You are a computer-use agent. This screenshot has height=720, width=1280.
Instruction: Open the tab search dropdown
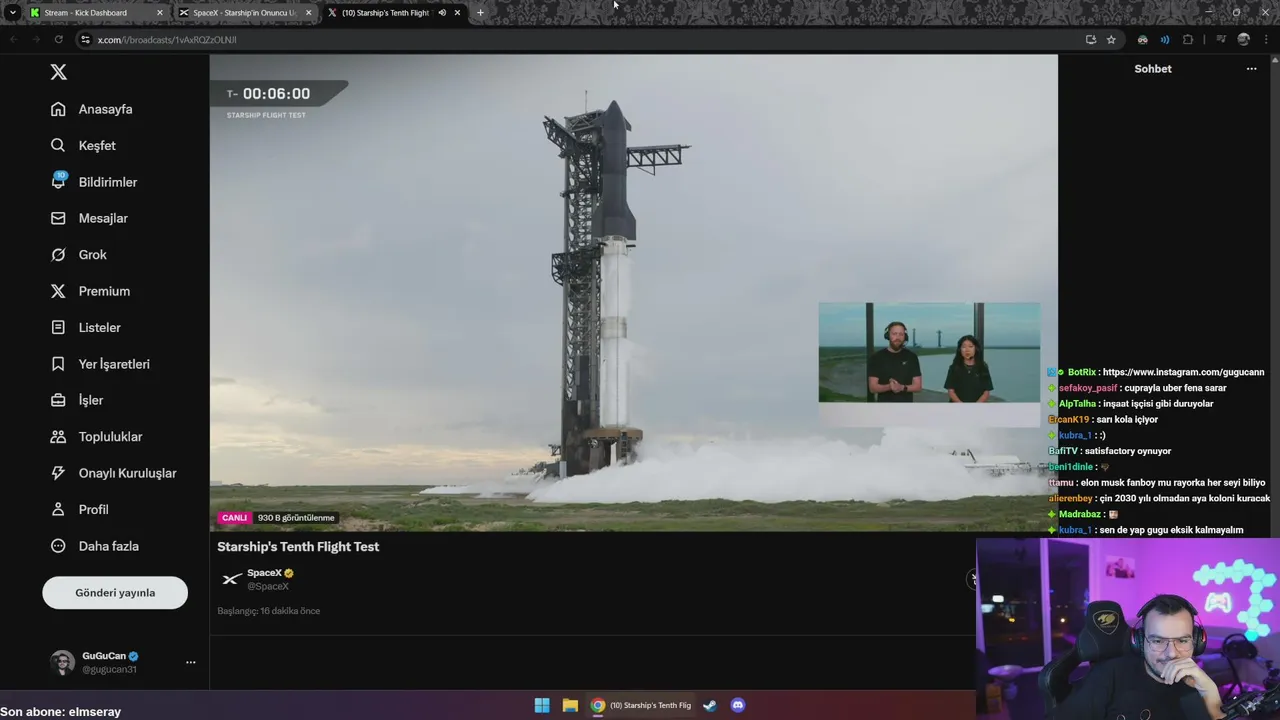click(12, 13)
